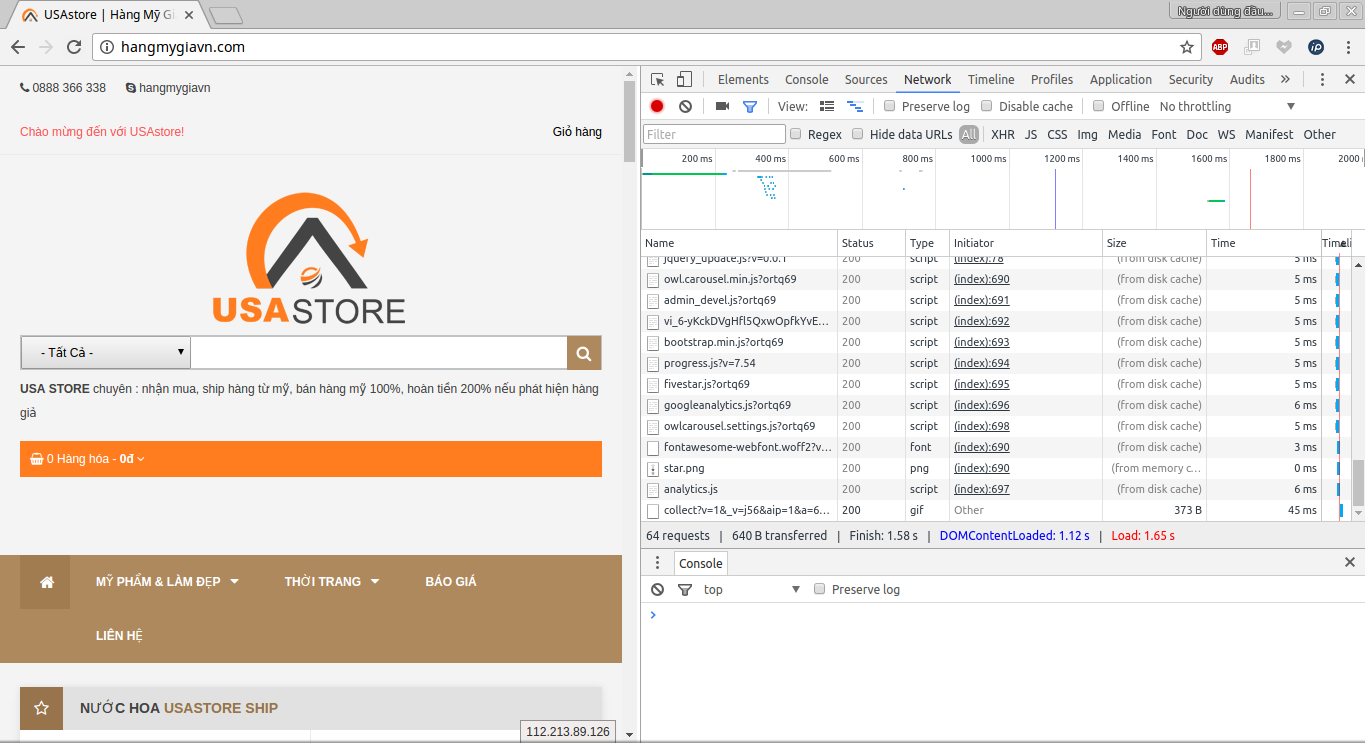Open the (index):697 initiator link for analytics.js

(x=982, y=489)
